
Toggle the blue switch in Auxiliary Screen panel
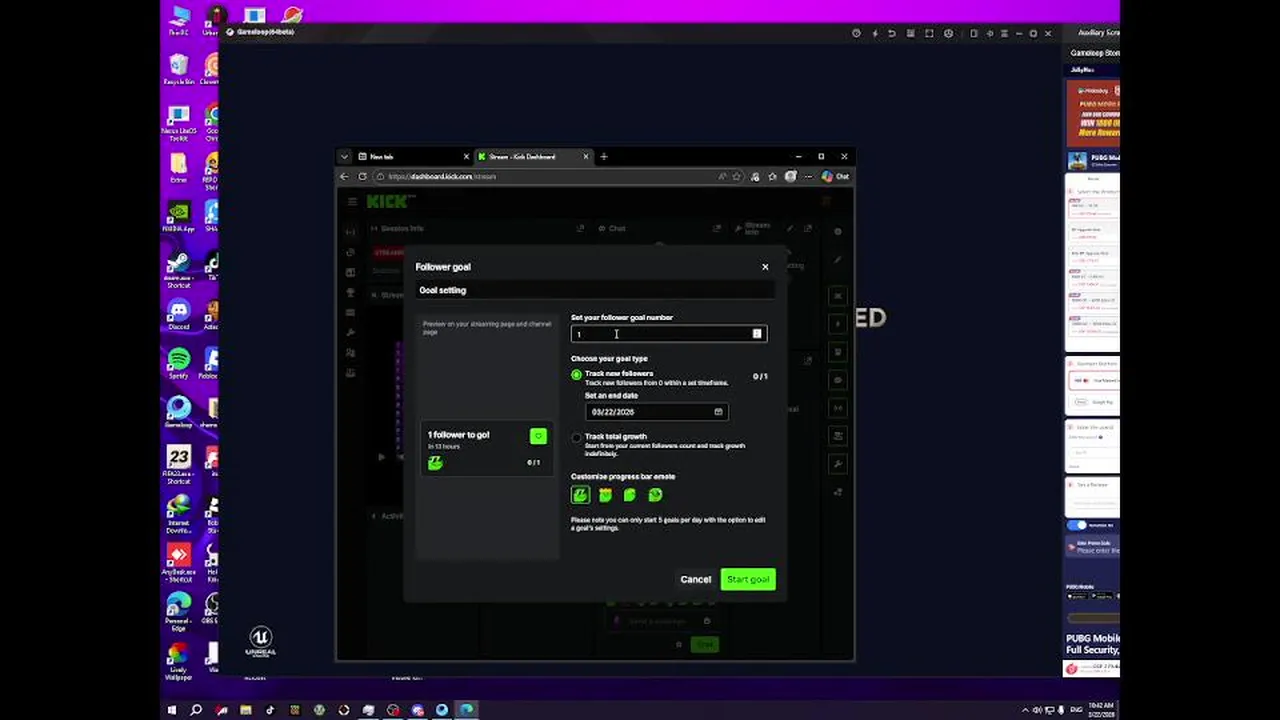1077,525
